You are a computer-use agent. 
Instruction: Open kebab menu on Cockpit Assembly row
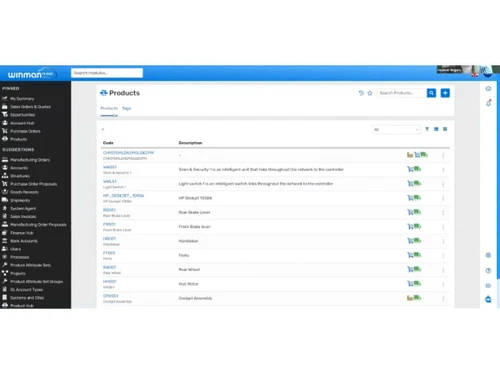click(x=443, y=298)
